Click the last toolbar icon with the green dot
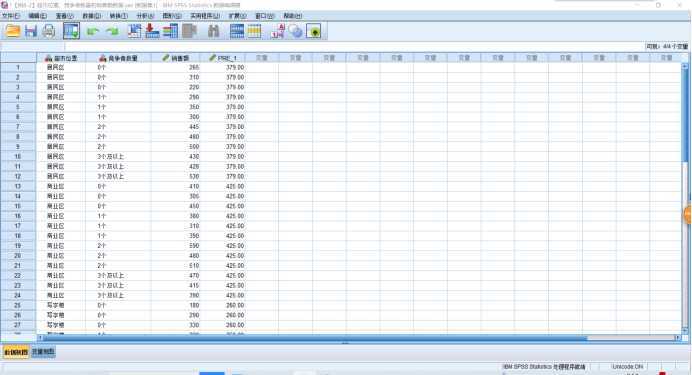692x375 pixels. coord(313,31)
